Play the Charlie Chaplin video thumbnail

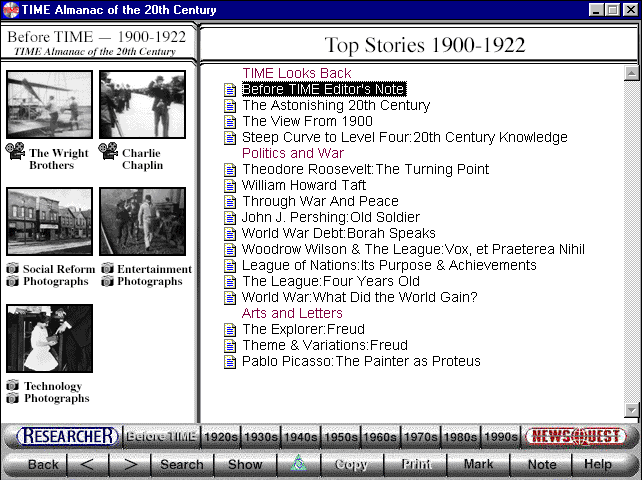coord(142,104)
